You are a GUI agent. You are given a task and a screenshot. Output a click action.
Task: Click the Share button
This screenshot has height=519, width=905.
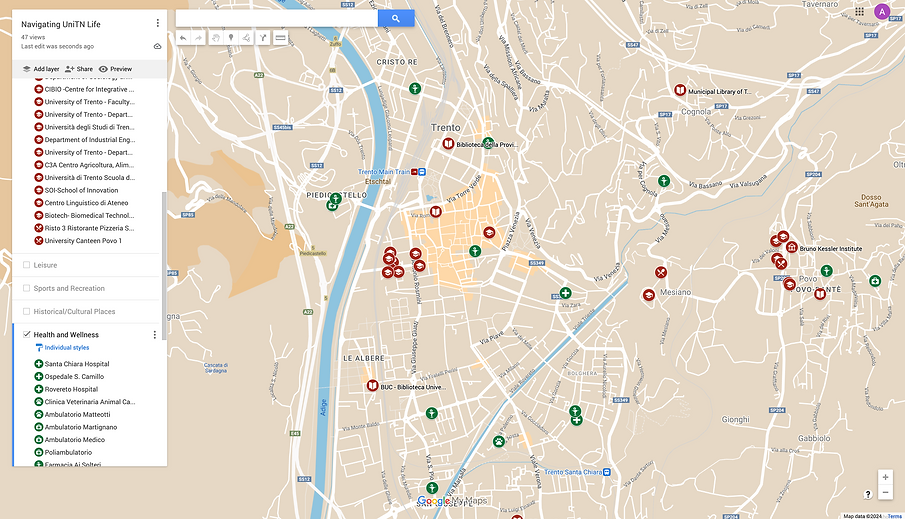(x=79, y=69)
